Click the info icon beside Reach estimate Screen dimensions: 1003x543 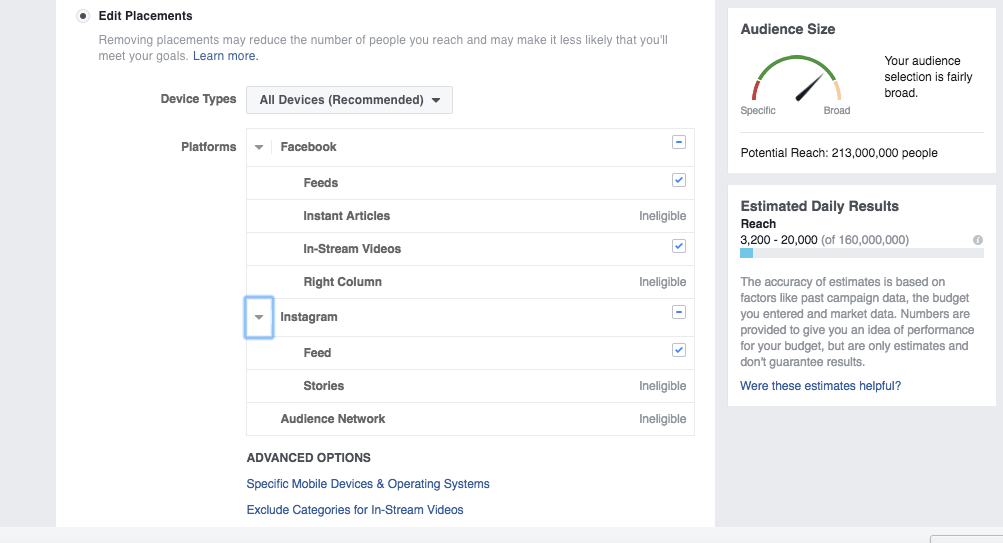pyautogui.click(x=977, y=240)
